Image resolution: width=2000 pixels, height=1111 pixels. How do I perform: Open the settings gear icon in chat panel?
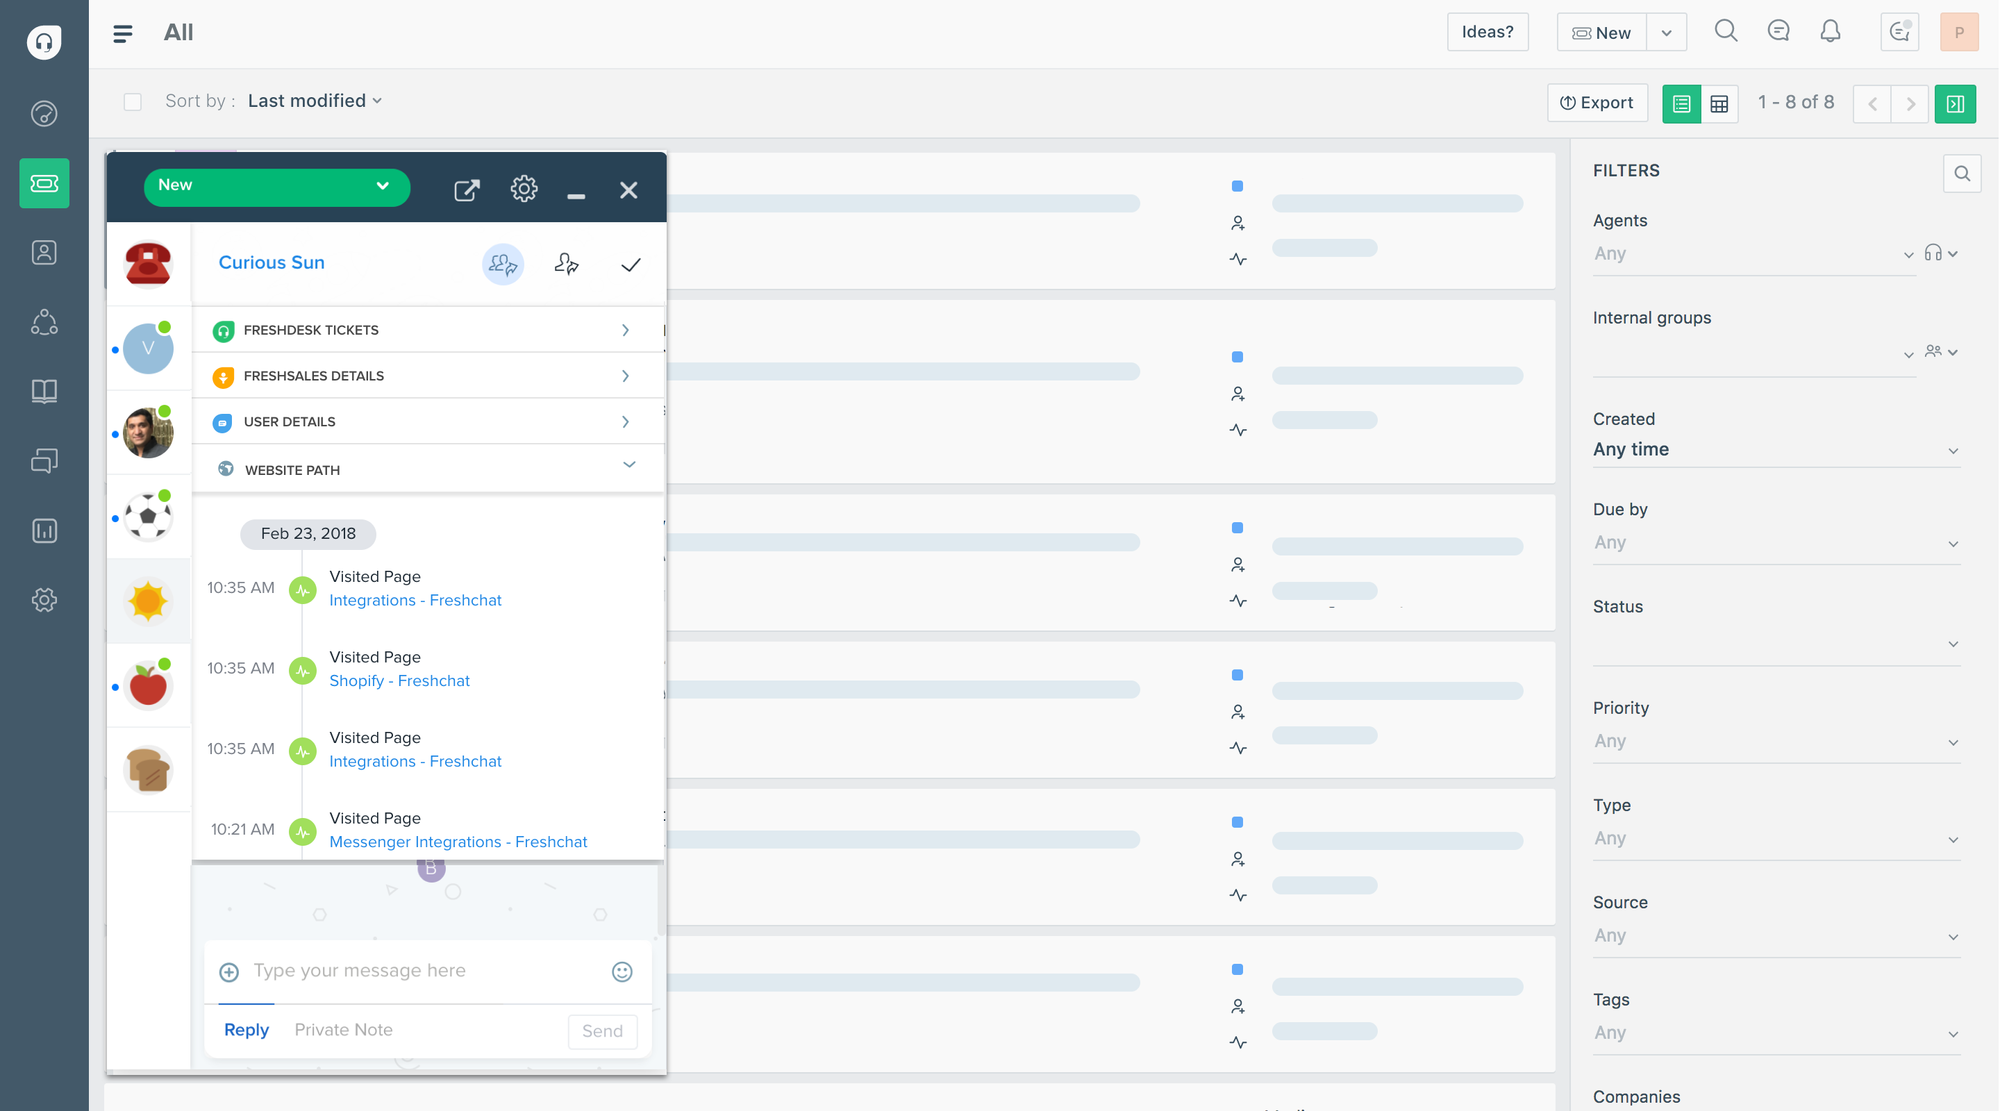point(523,189)
